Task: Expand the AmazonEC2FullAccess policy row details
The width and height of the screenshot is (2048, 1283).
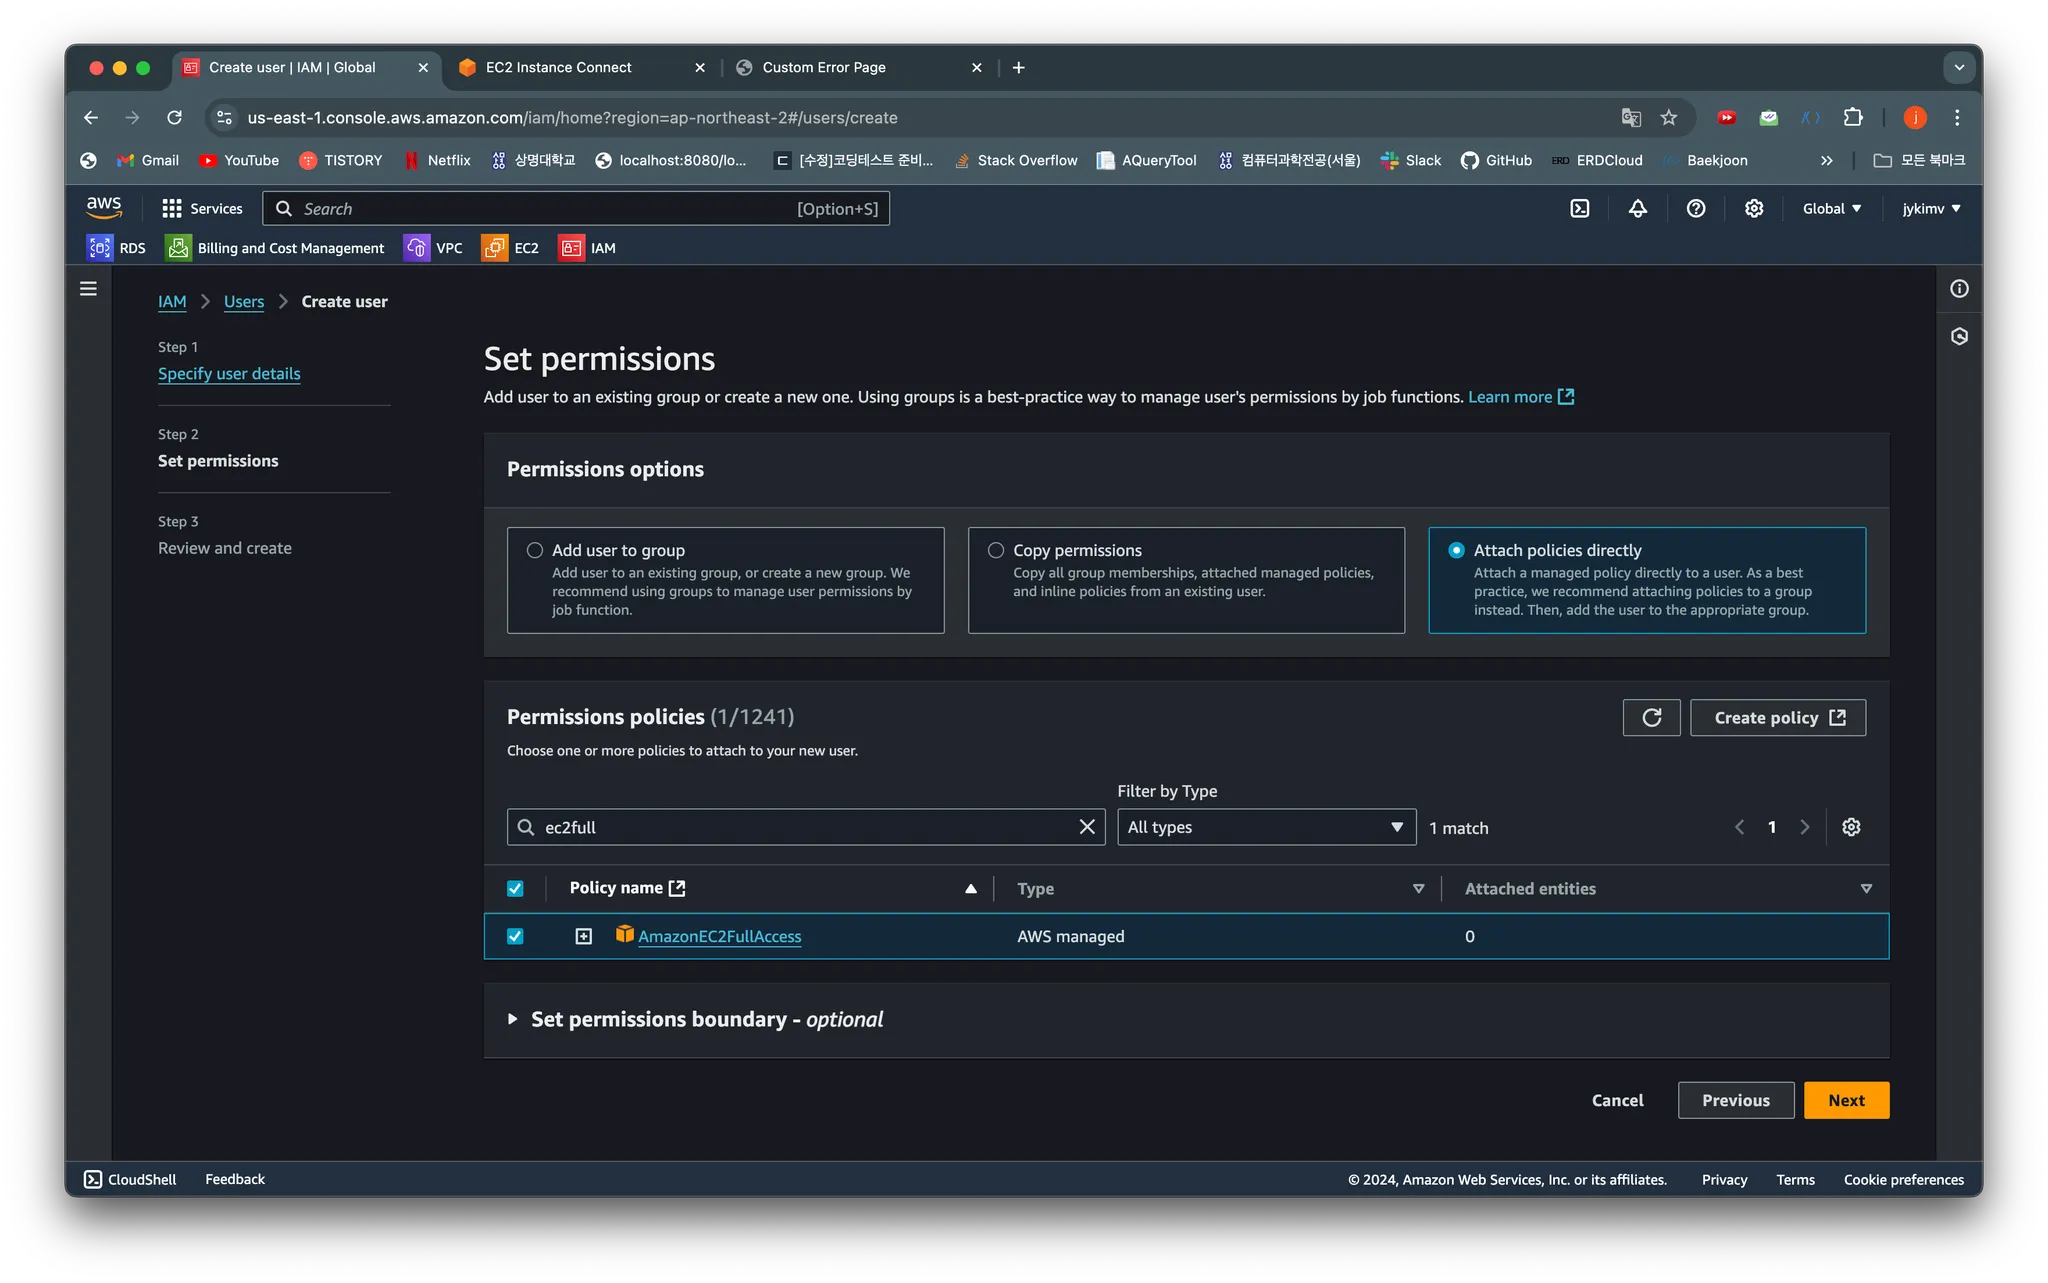Action: tap(584, 936)
